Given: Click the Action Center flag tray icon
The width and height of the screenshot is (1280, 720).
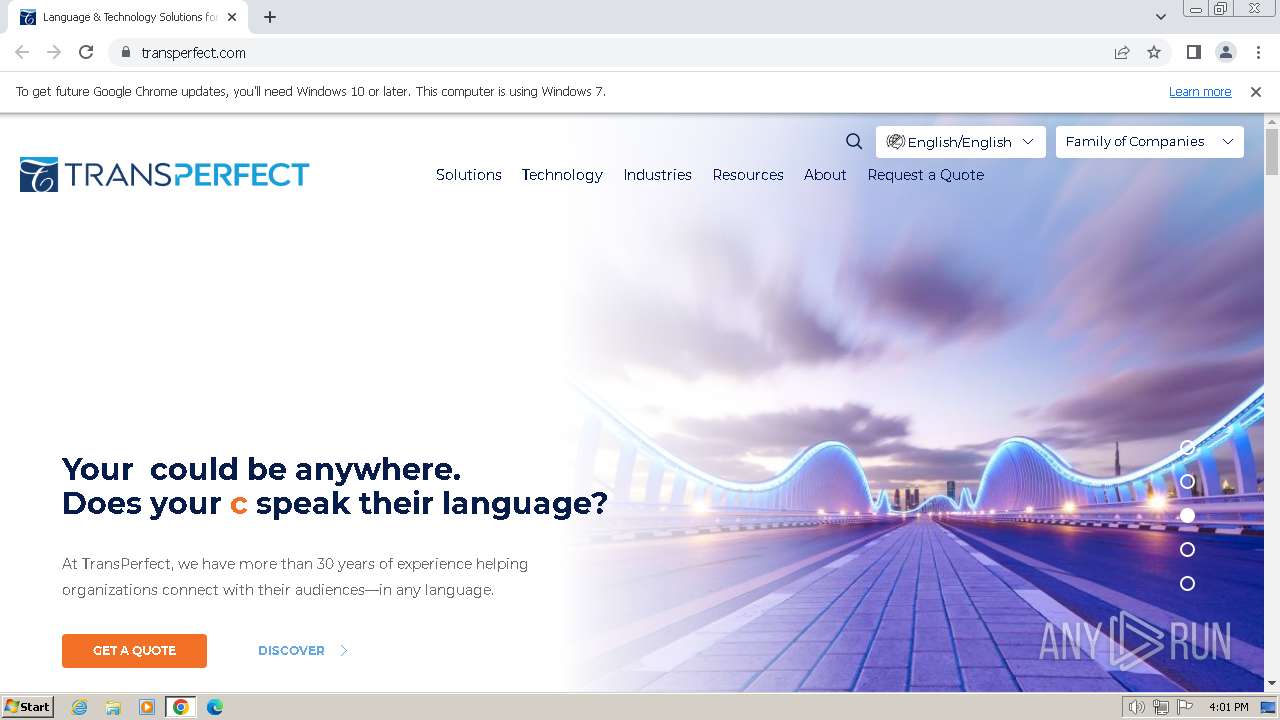Looking at the screenshot, I should (x=1185, y=707).
